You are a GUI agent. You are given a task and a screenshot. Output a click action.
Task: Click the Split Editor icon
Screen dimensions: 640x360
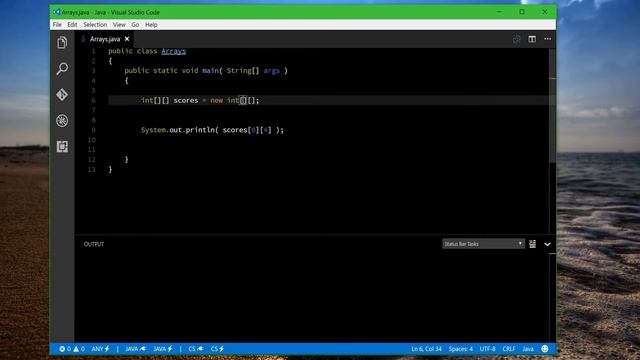point(532,39)
